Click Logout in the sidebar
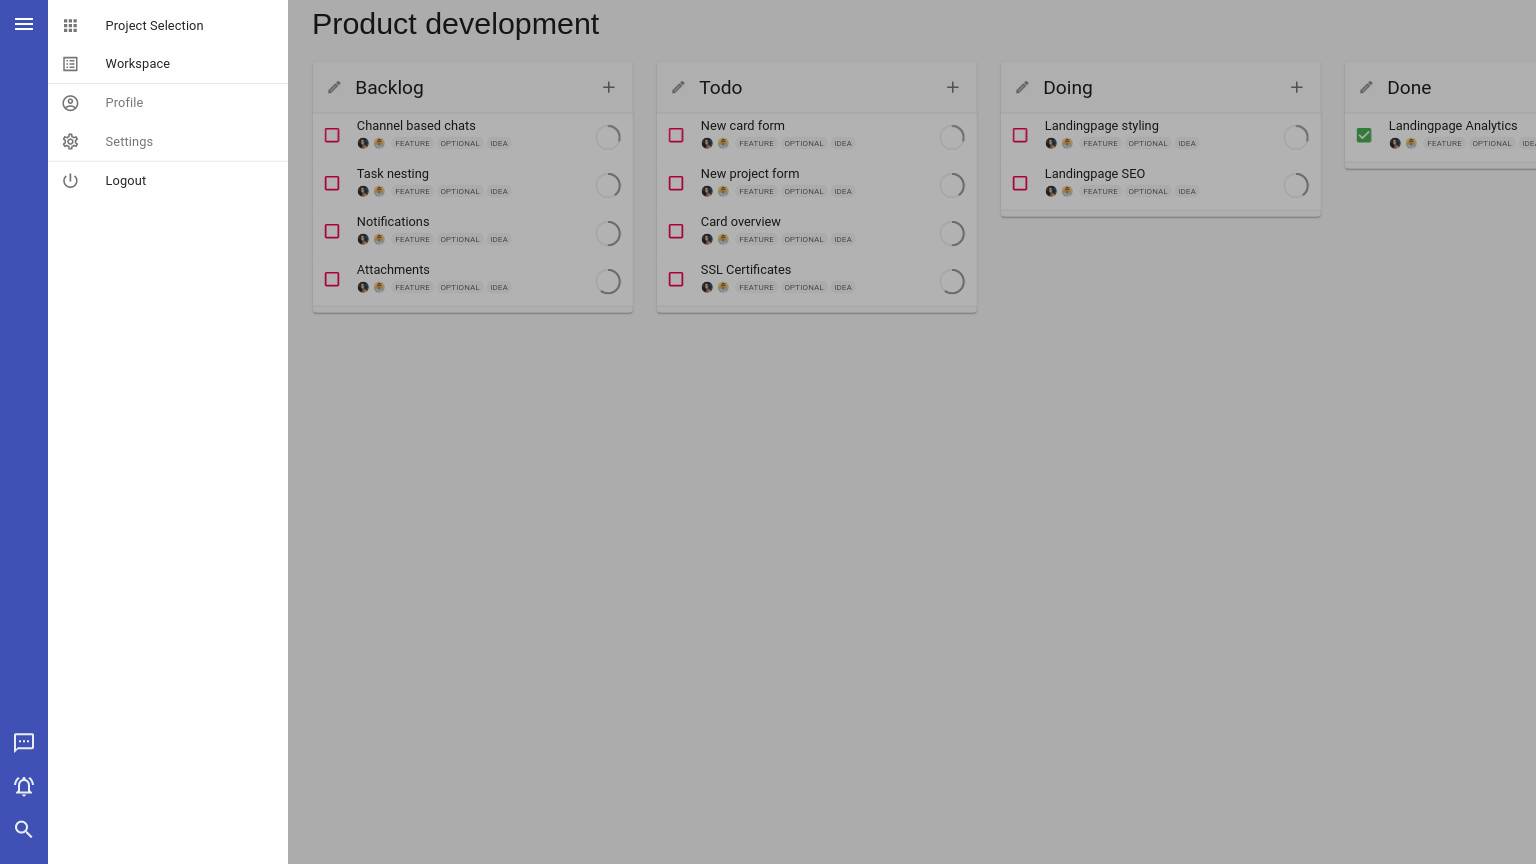This screenshot has width=1536, height=864. 126,181
